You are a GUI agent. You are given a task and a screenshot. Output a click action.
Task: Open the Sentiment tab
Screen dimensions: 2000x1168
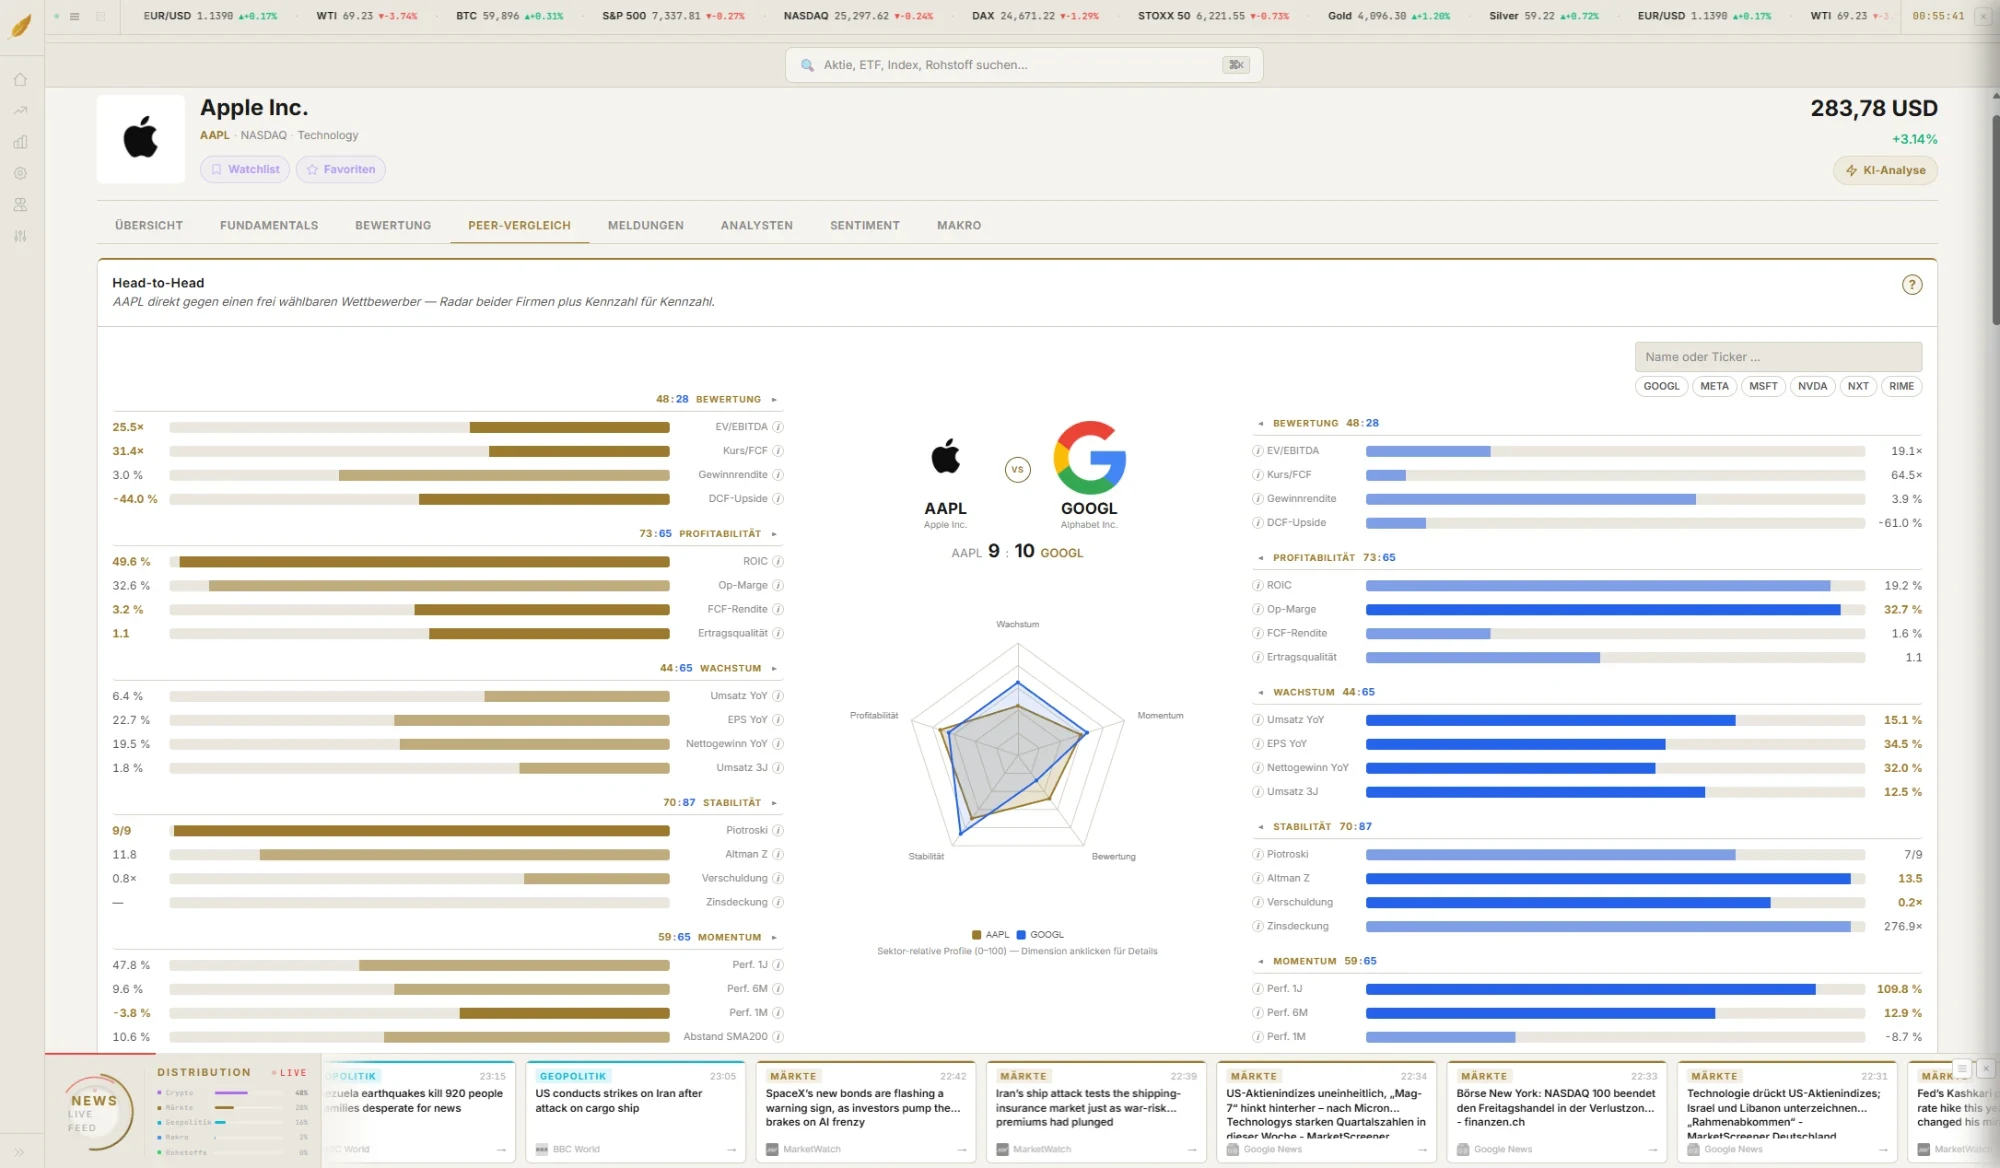point(865,226)
